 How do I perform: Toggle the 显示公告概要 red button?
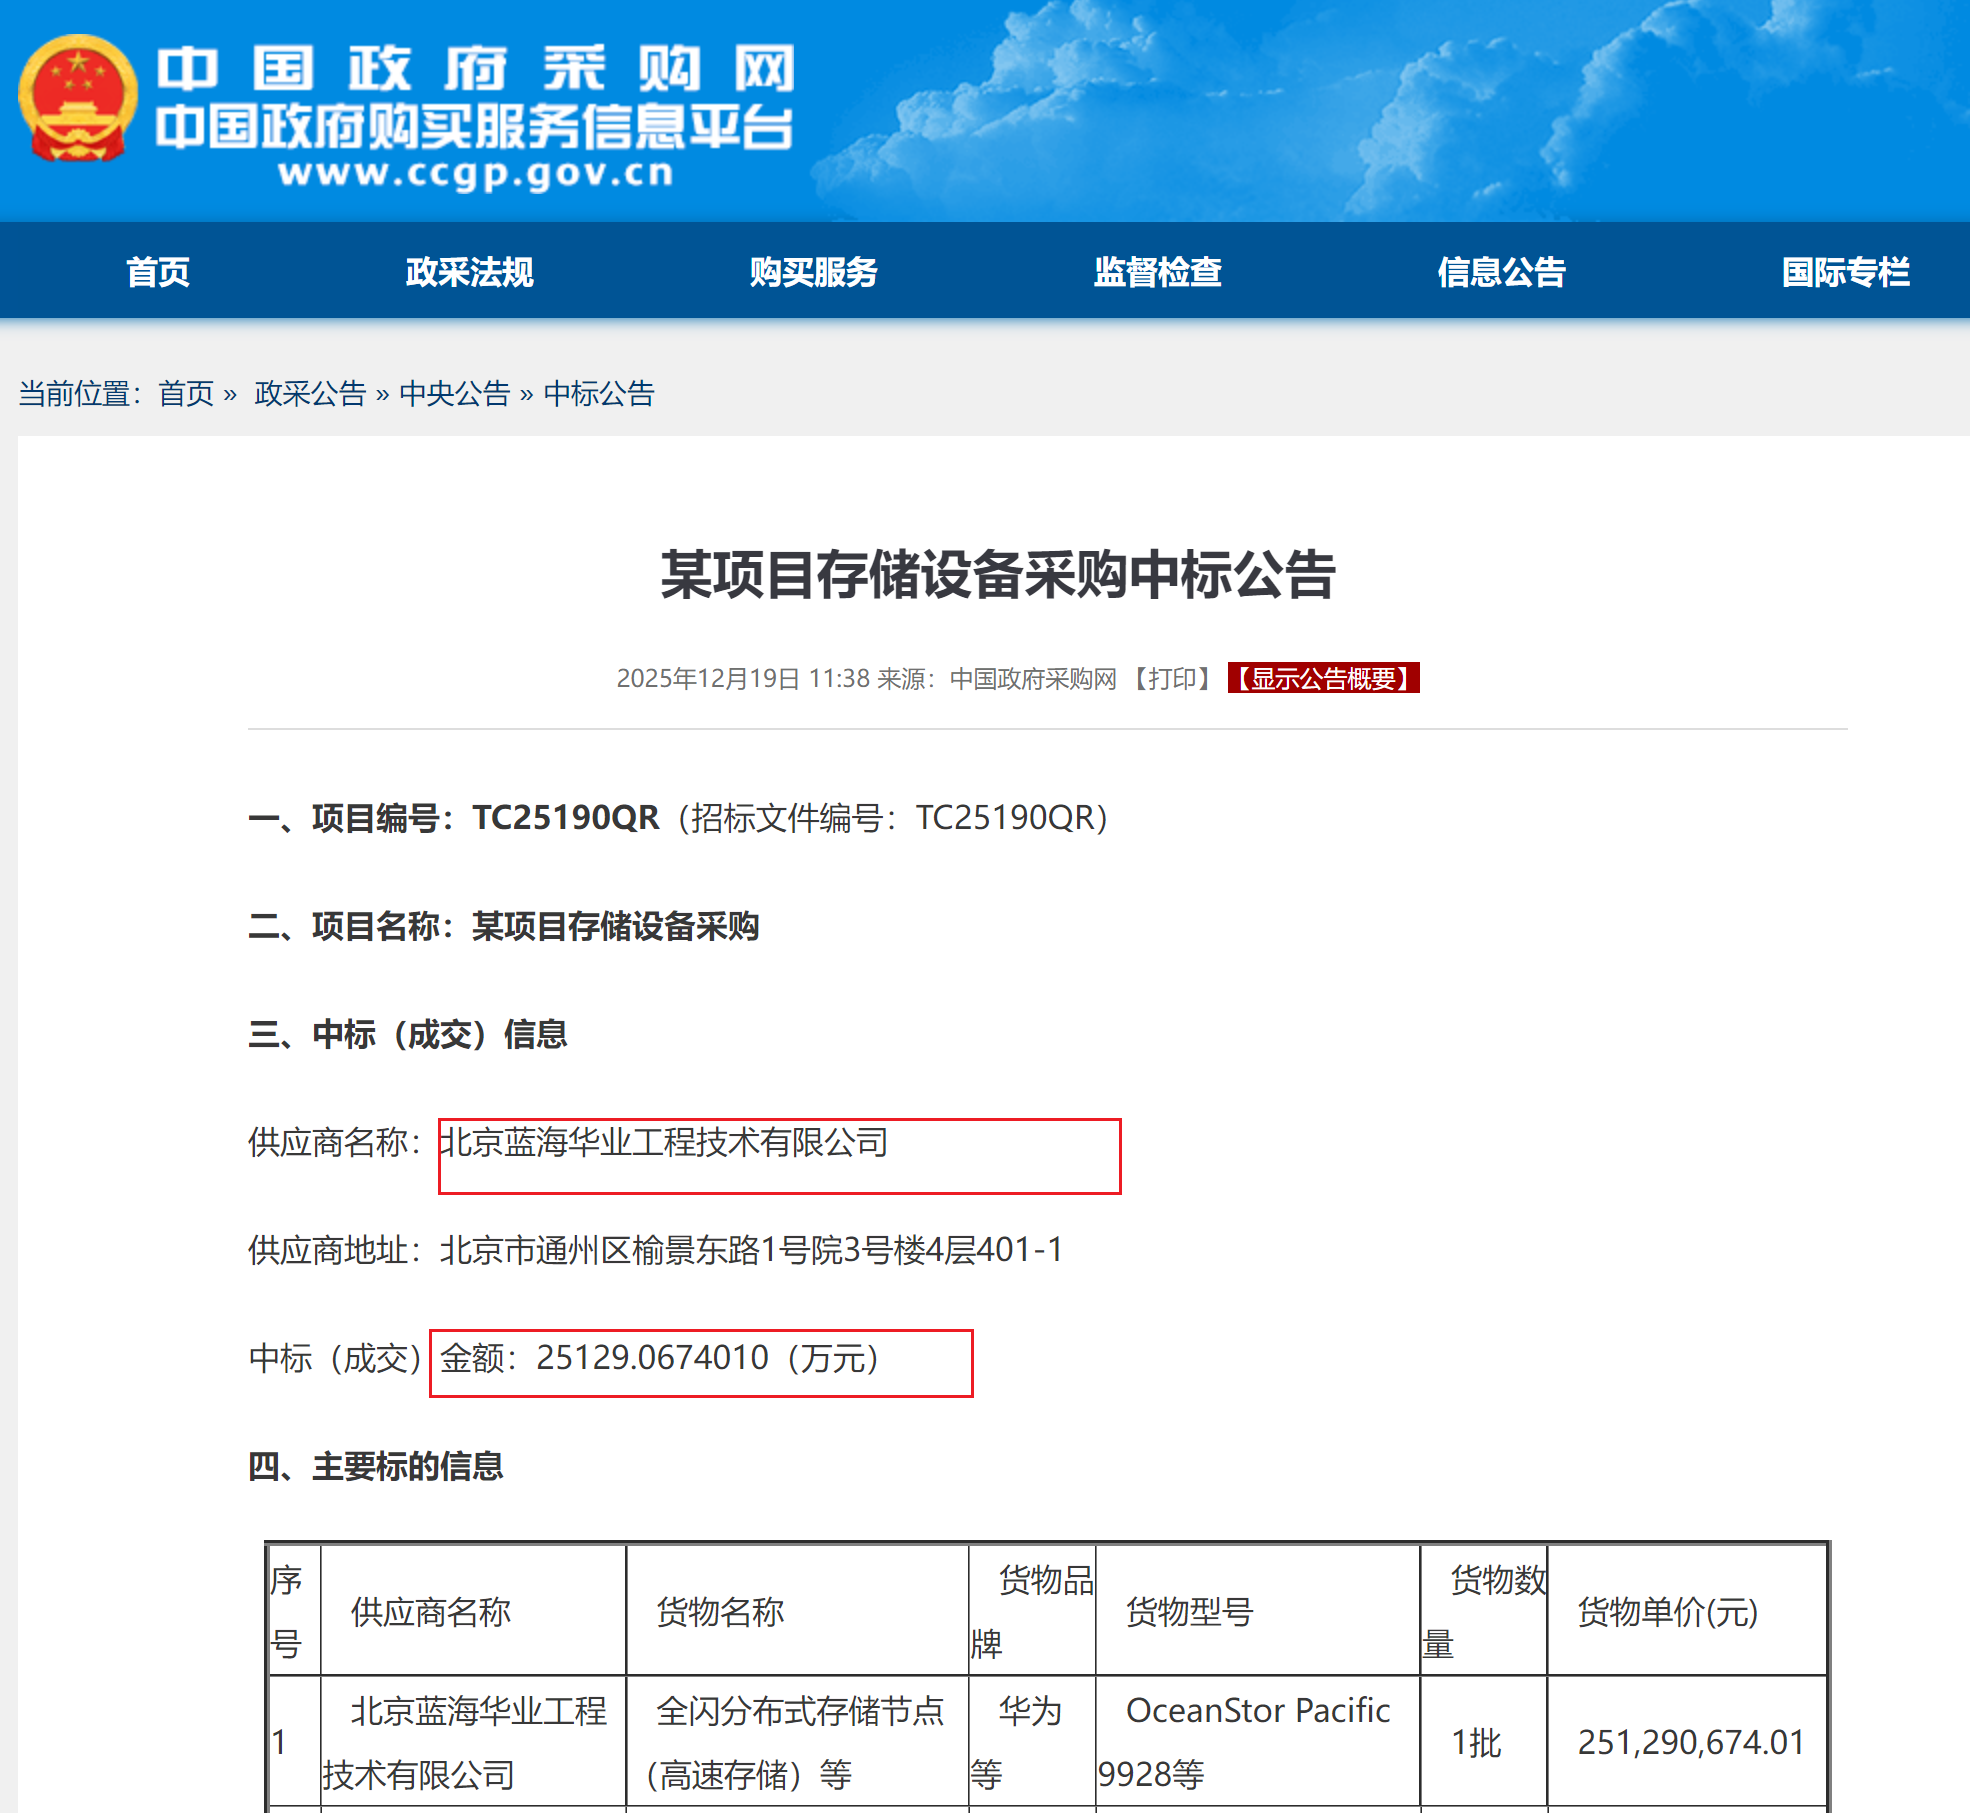click(x=1323, y=679)
